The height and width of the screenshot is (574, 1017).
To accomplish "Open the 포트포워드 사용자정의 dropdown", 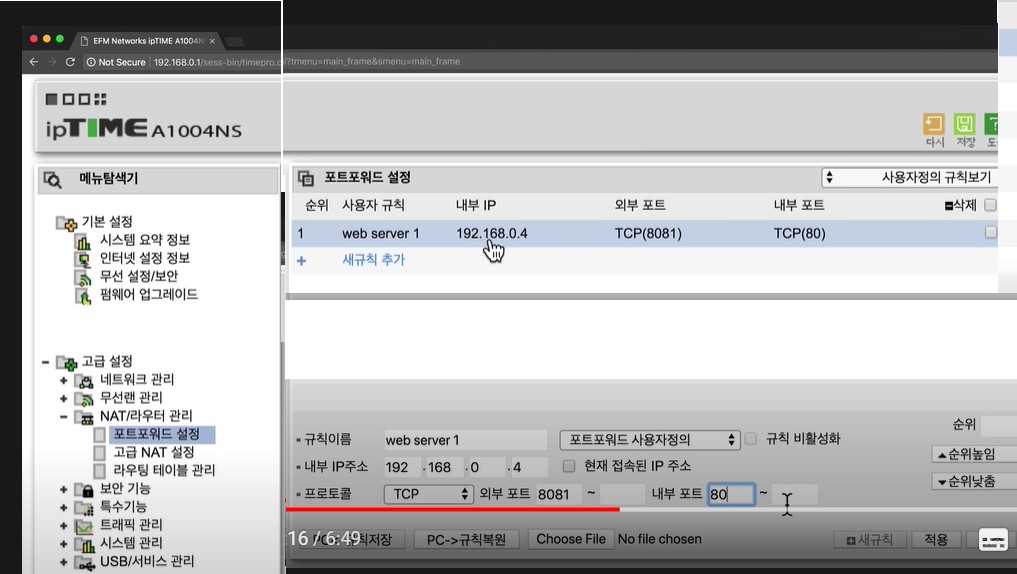I will click(650, 439).
